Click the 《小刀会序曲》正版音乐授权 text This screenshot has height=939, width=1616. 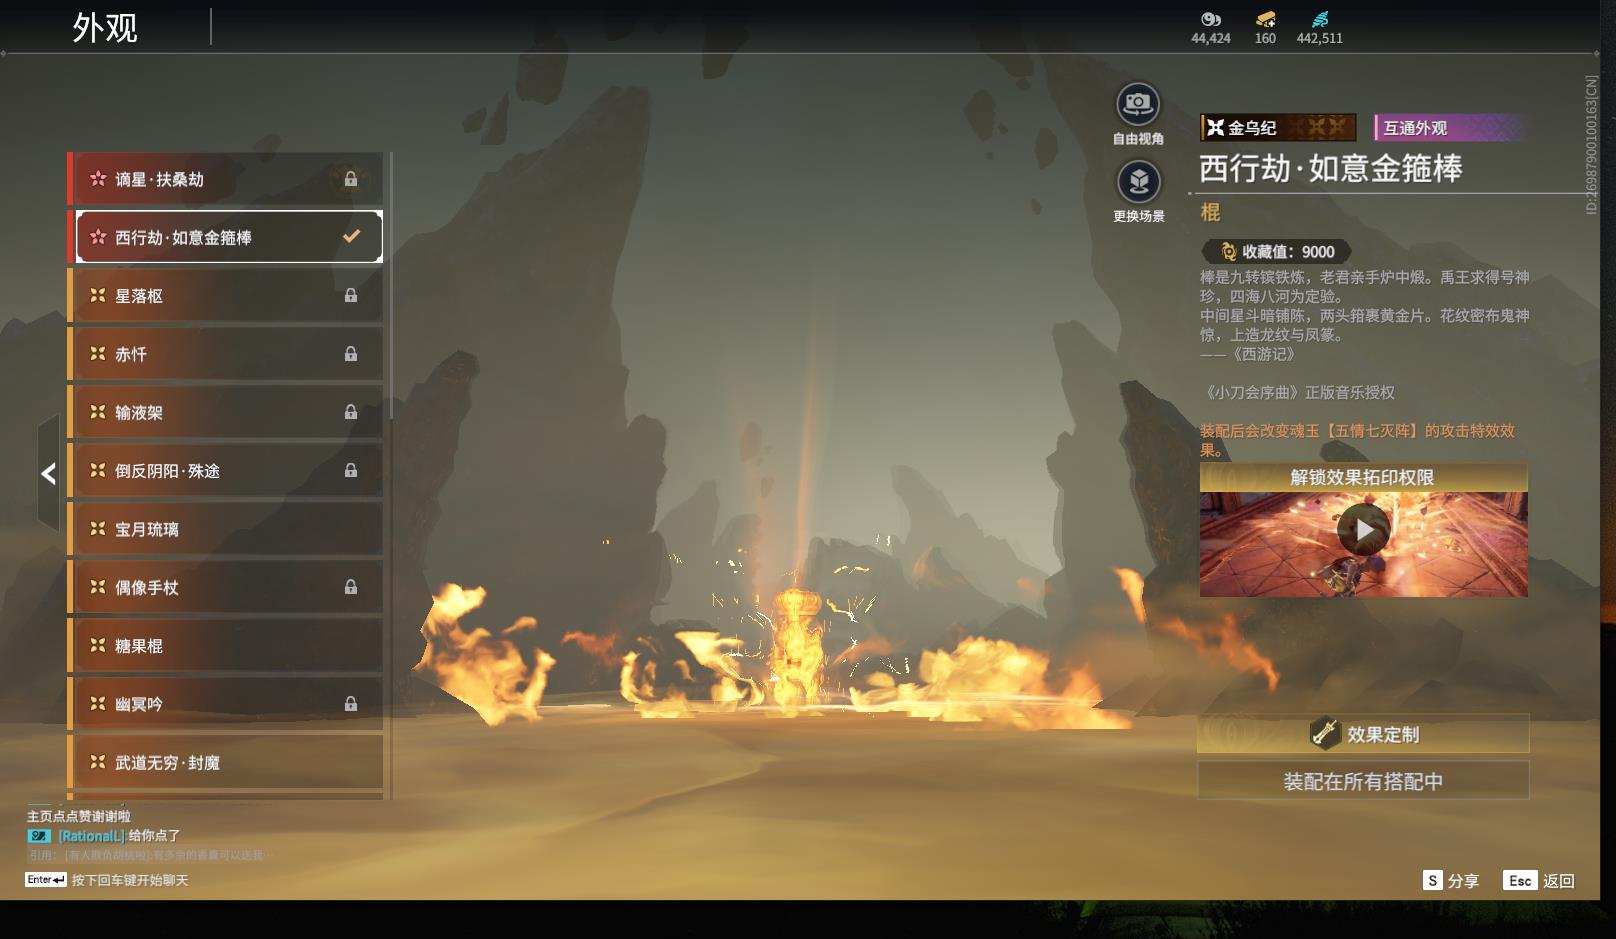click(1297, 393)
